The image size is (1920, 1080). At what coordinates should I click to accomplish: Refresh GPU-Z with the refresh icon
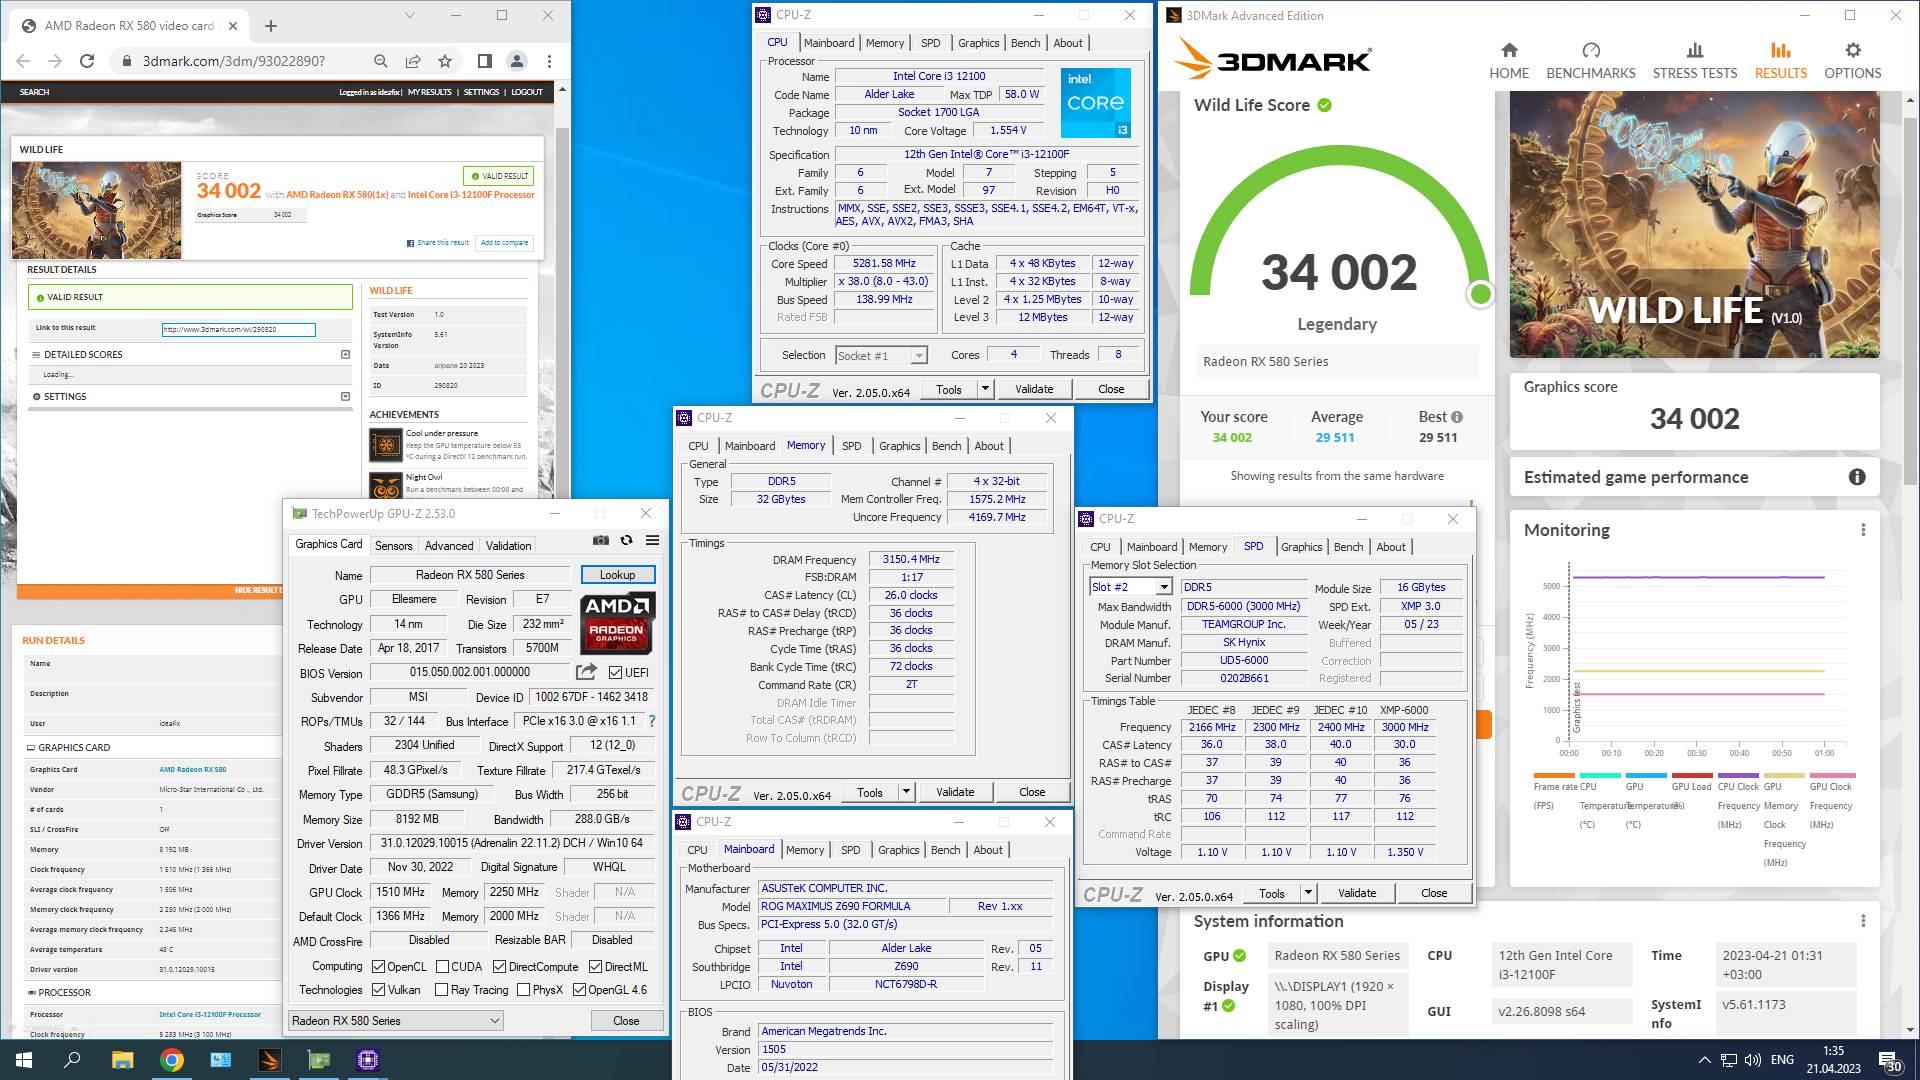point(626,540)
